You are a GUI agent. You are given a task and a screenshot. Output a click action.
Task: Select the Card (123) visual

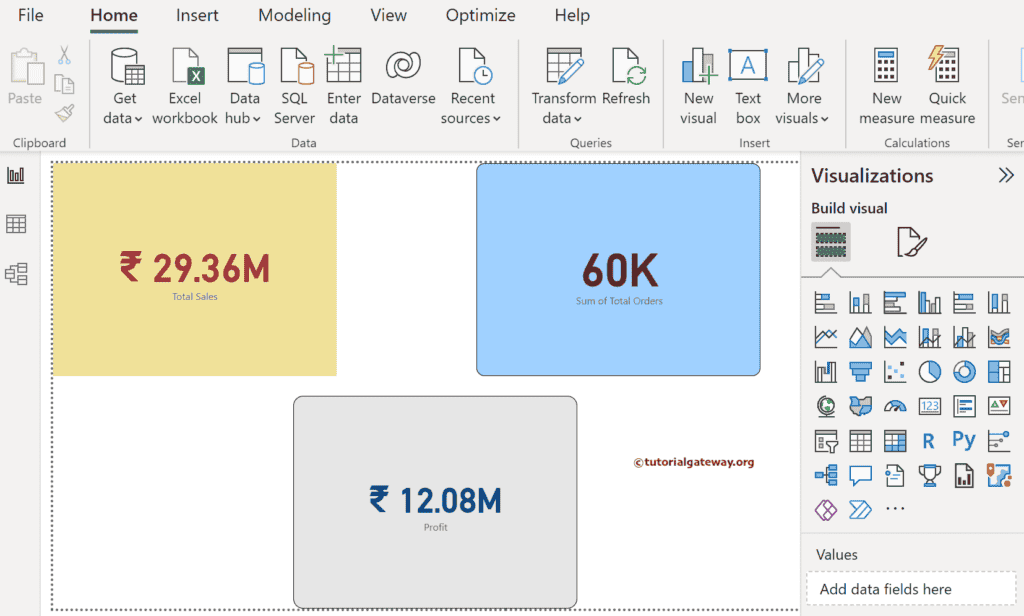pyautogui.click(x=929, y=406)
